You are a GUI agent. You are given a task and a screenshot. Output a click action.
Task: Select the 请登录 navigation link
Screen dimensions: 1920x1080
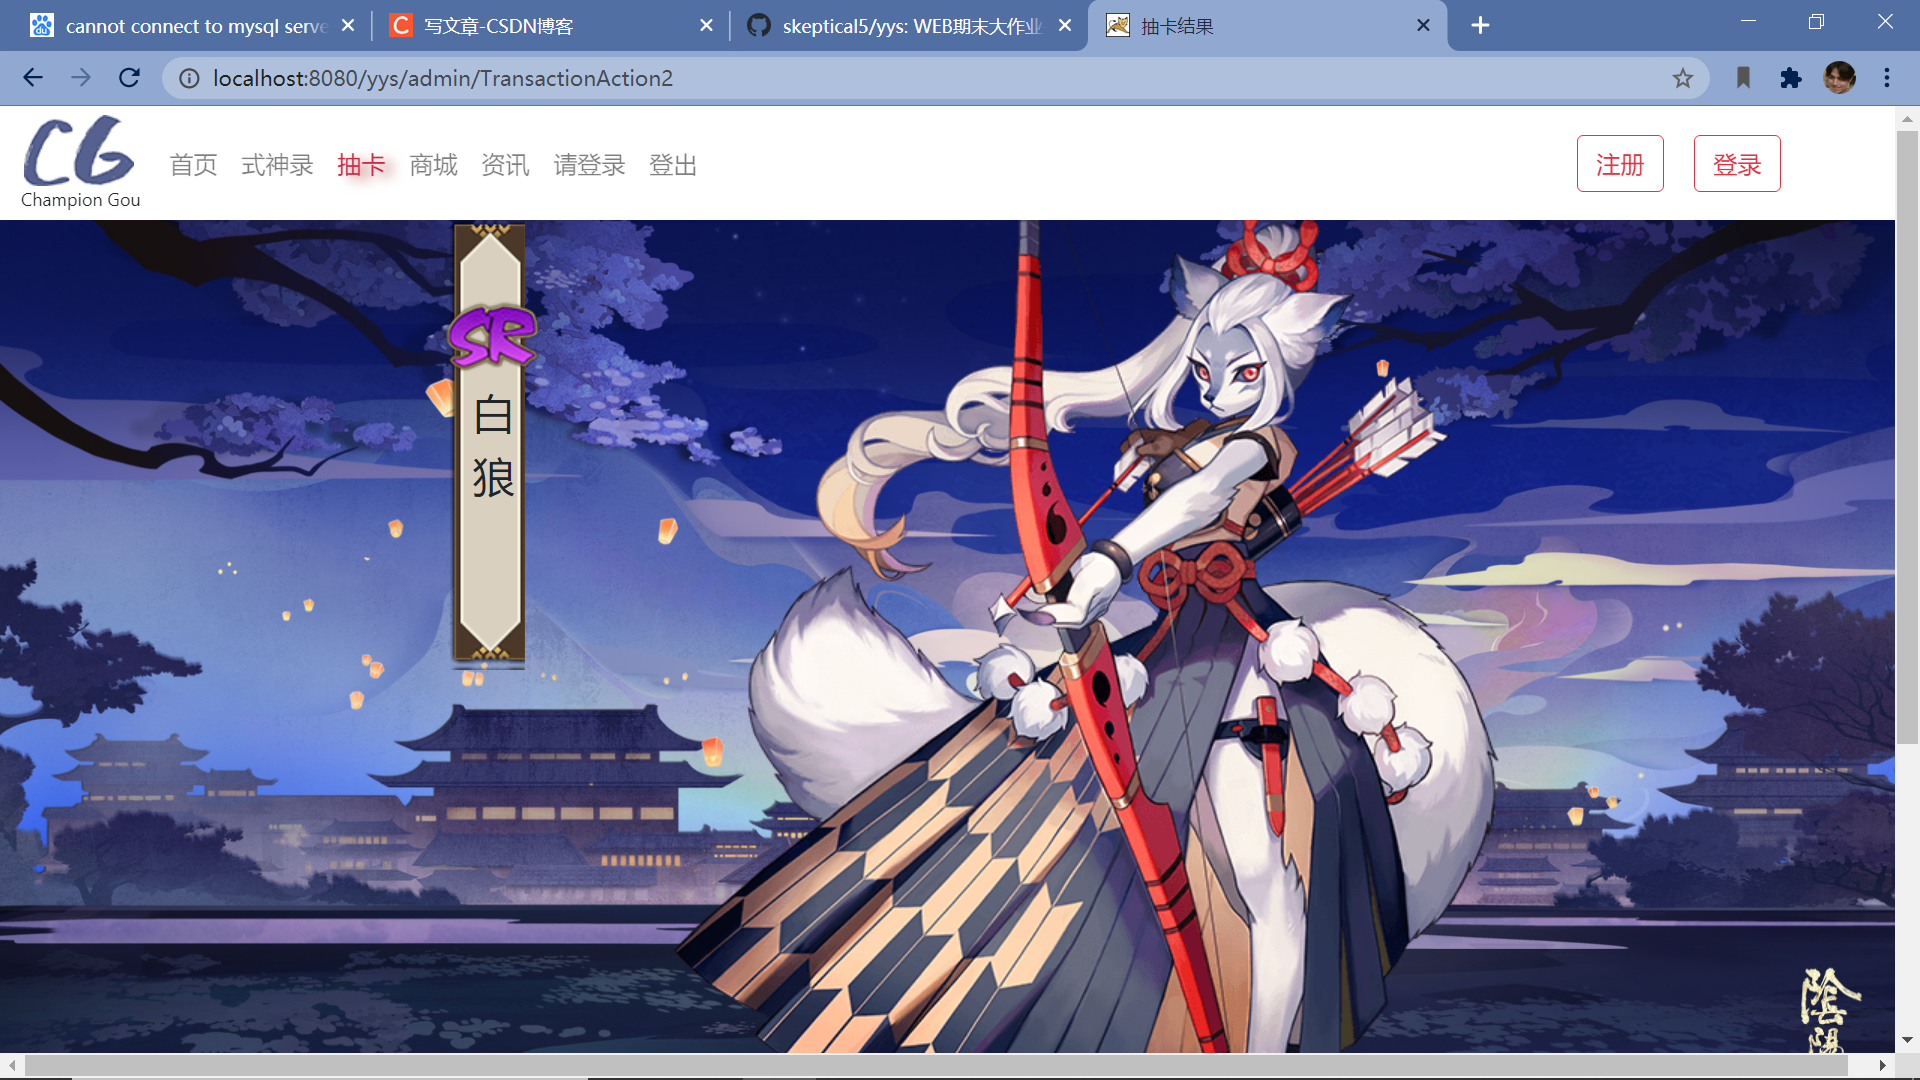point(588,165)
